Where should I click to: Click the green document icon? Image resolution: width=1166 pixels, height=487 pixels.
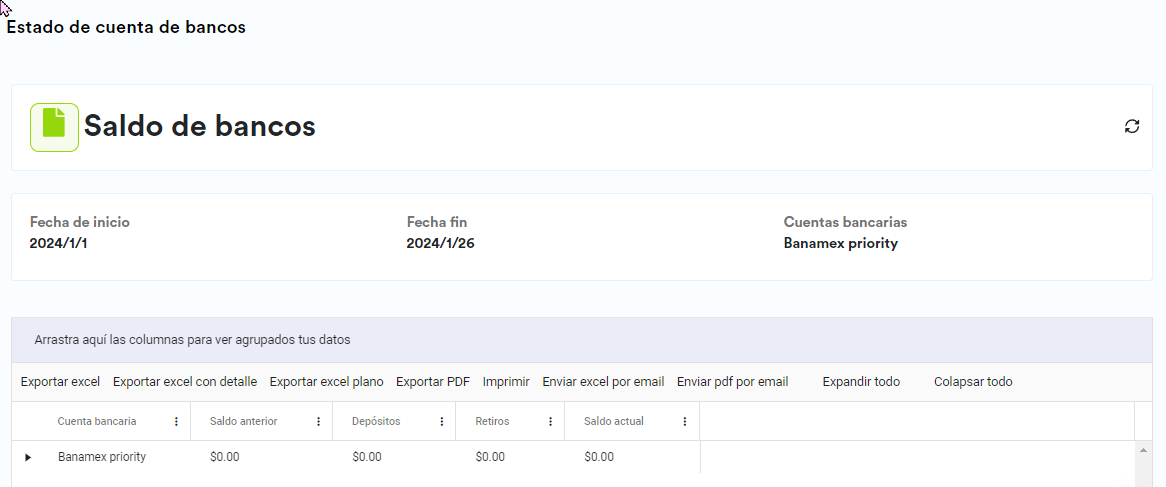pyautogui.click(x=54, y=127)
